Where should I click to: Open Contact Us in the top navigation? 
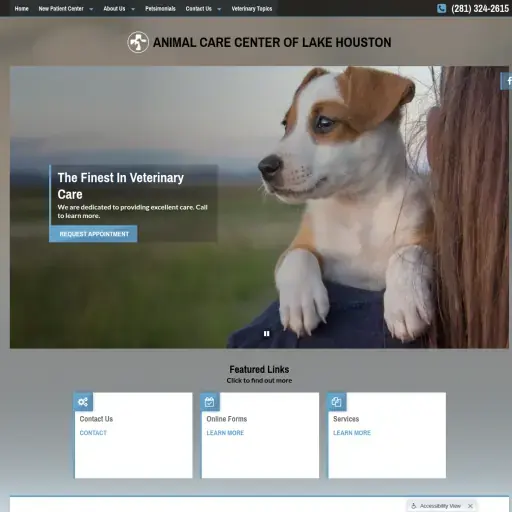click(x=199, y=9)
